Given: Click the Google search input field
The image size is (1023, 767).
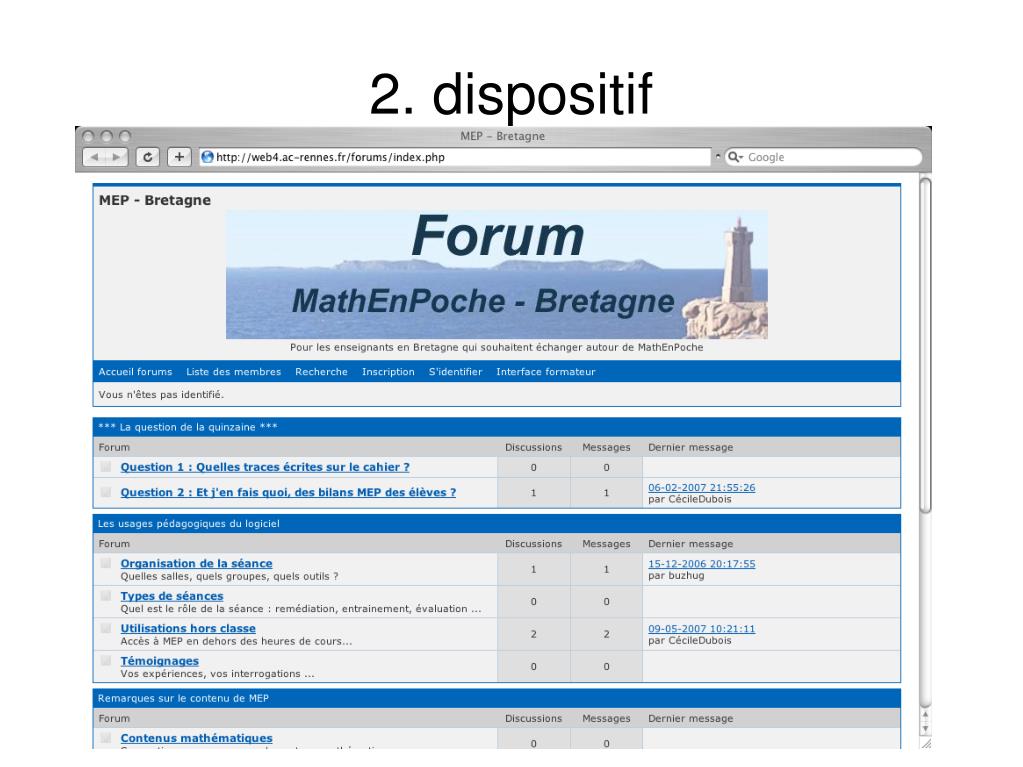Looking at the screenshot, I should click(x=823, y=157).
